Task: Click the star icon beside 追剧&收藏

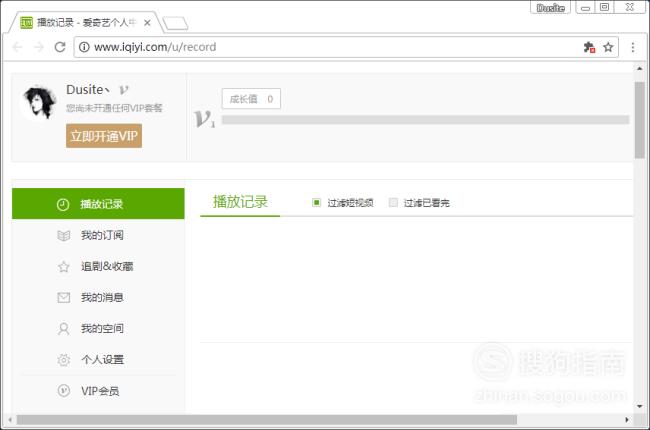Action: click(x=63, y=267)
